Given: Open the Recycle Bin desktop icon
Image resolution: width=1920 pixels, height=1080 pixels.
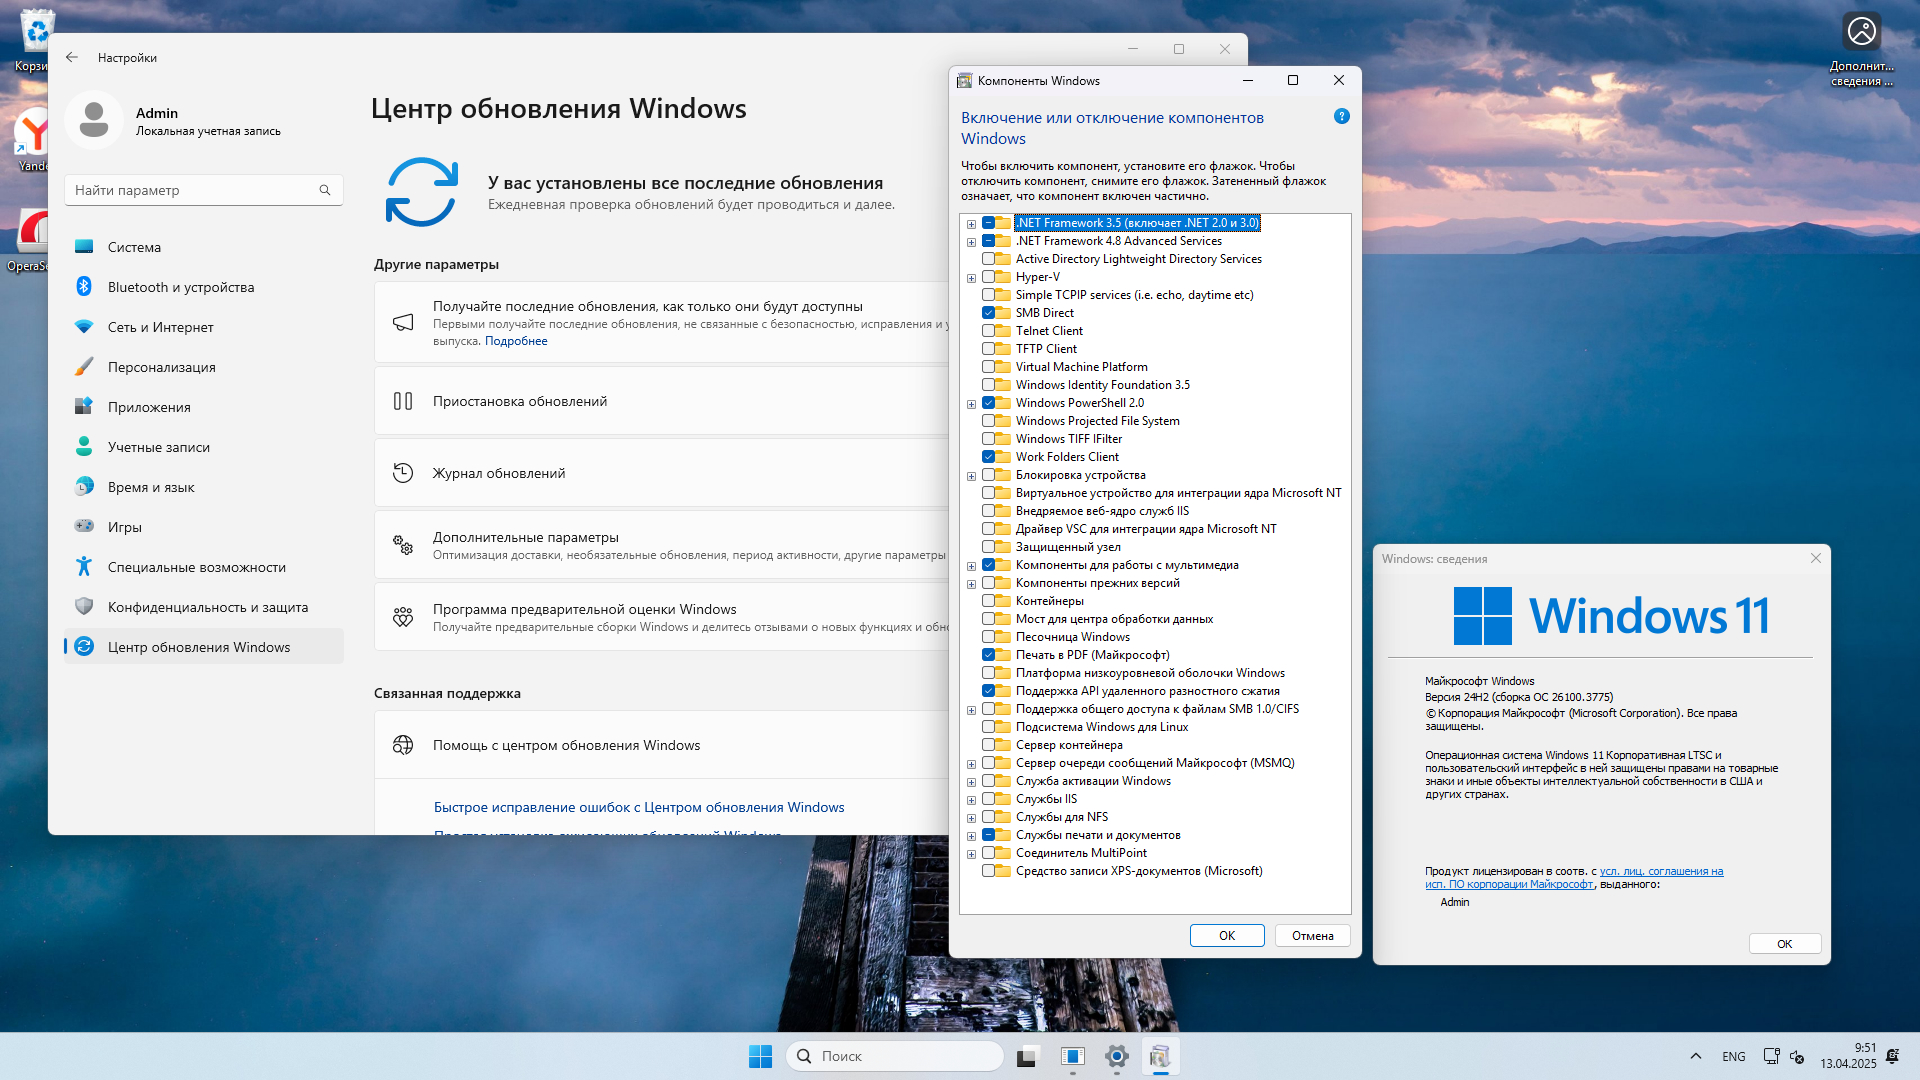Looking at the screenshot, I should 37,32.
